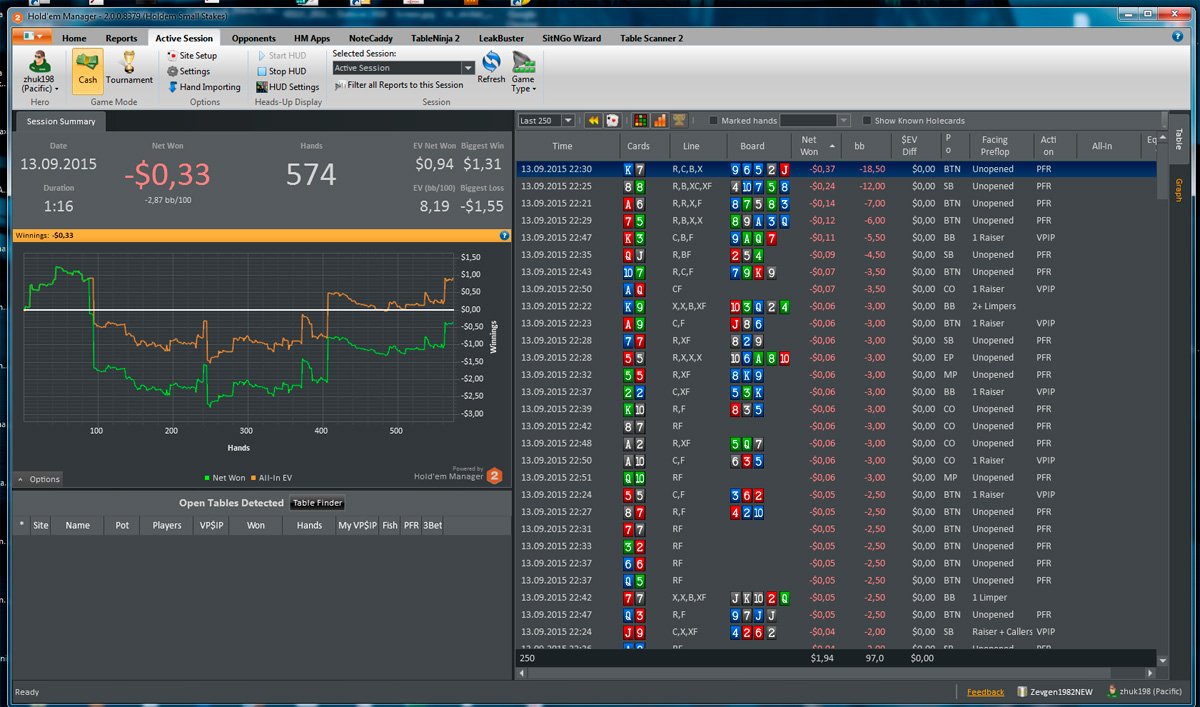This screenshot has width=1200, height=707.
Task: Click the blue help icon above the winnings graph
Action: [504, 236]
